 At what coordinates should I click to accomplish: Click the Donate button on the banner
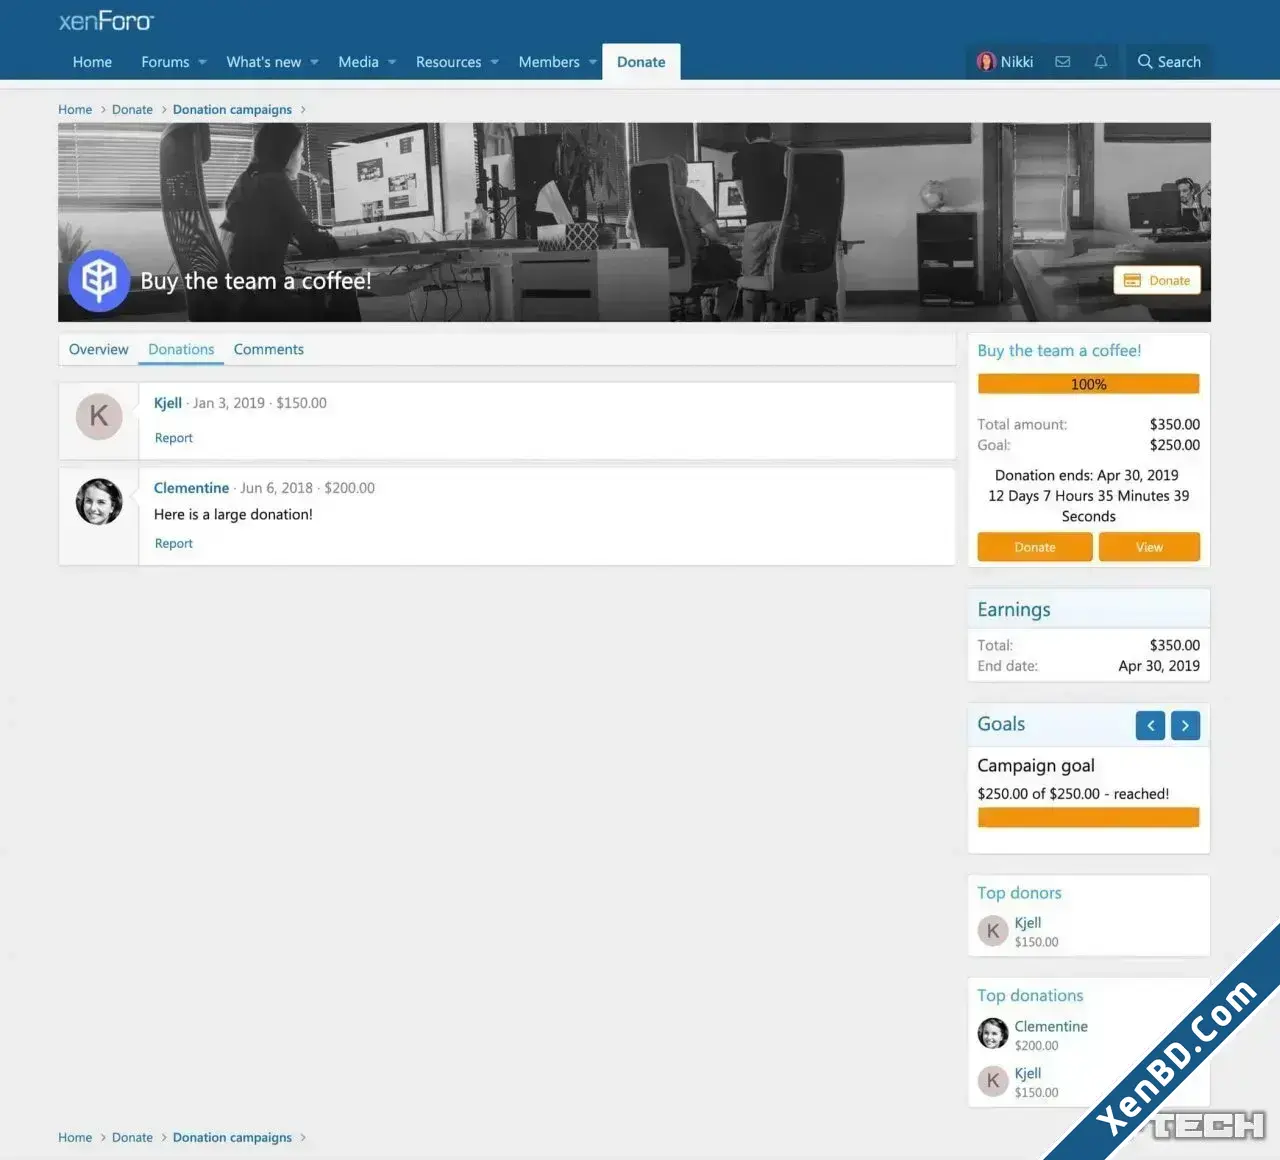pyautogui.click(x=1157, y=281)
